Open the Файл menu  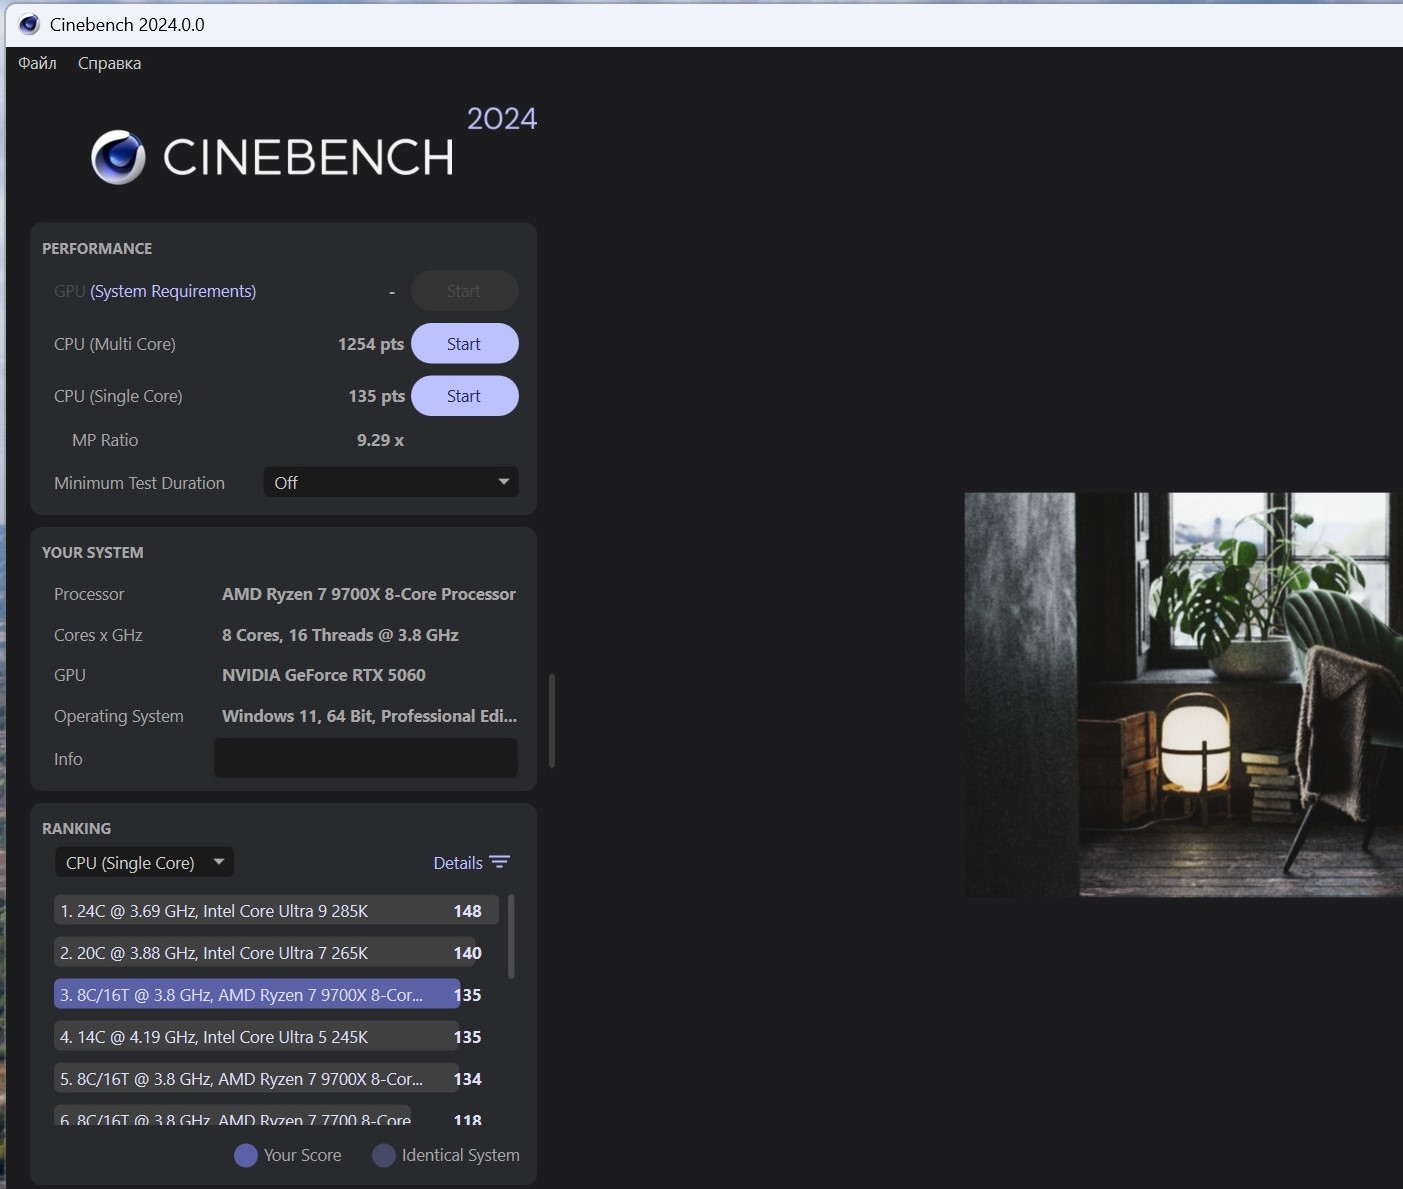click(37, 63)
